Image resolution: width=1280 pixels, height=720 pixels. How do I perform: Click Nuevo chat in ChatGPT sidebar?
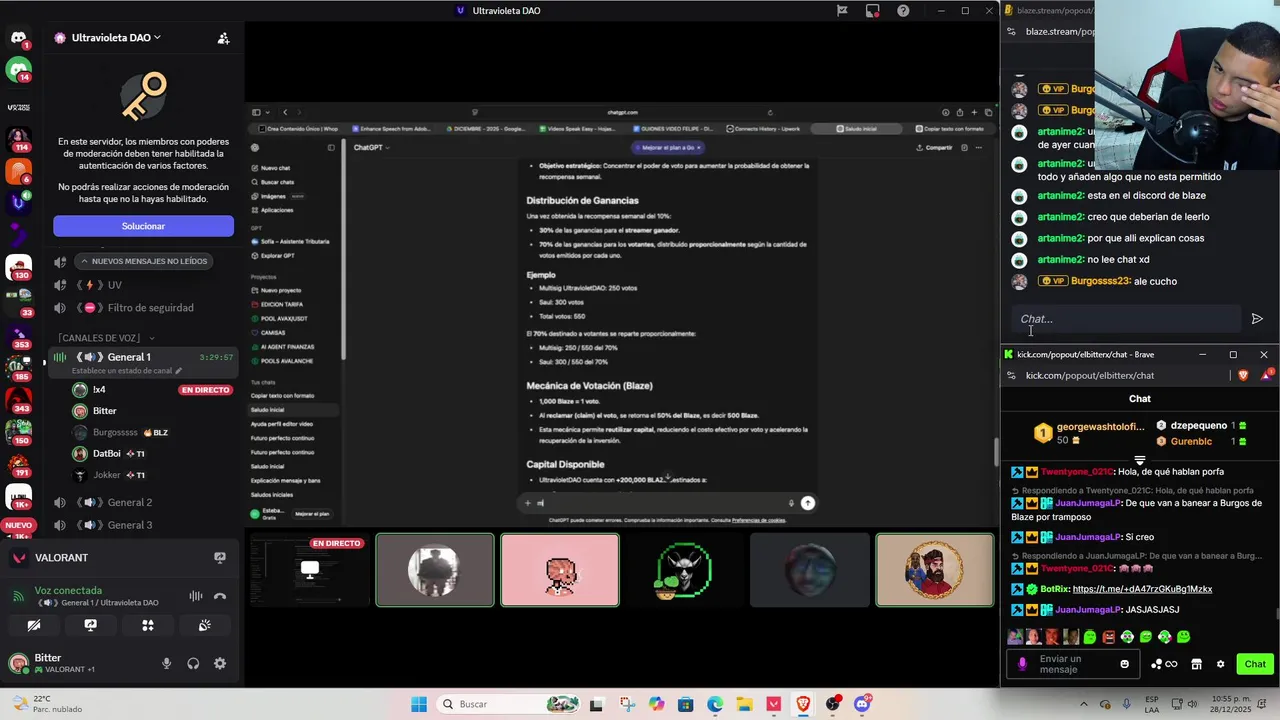[271, 168]
